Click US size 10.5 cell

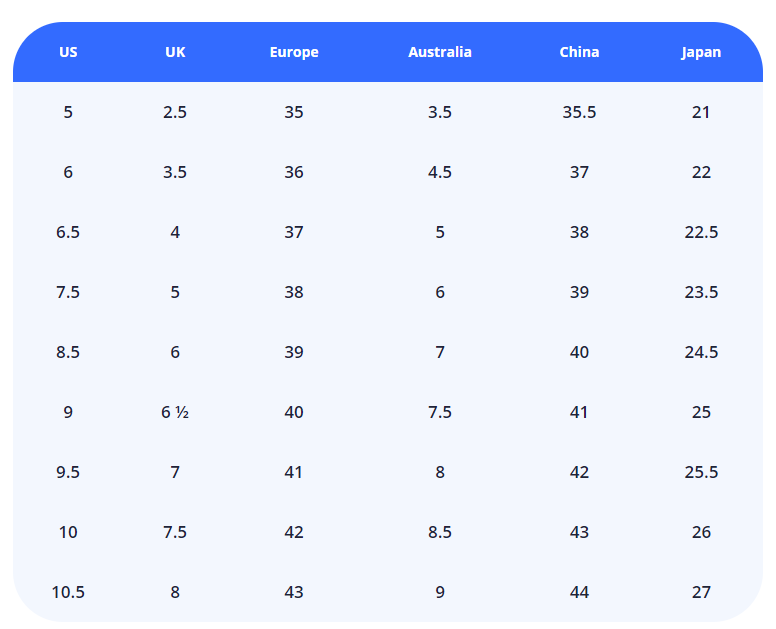point(68,592)
